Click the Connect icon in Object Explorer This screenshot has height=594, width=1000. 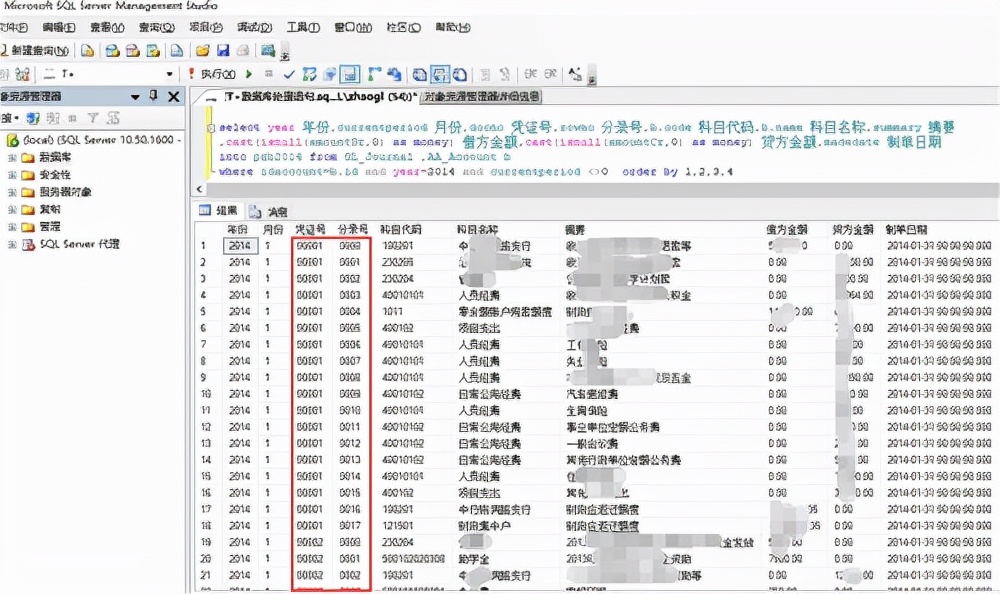tap(32, 117)
